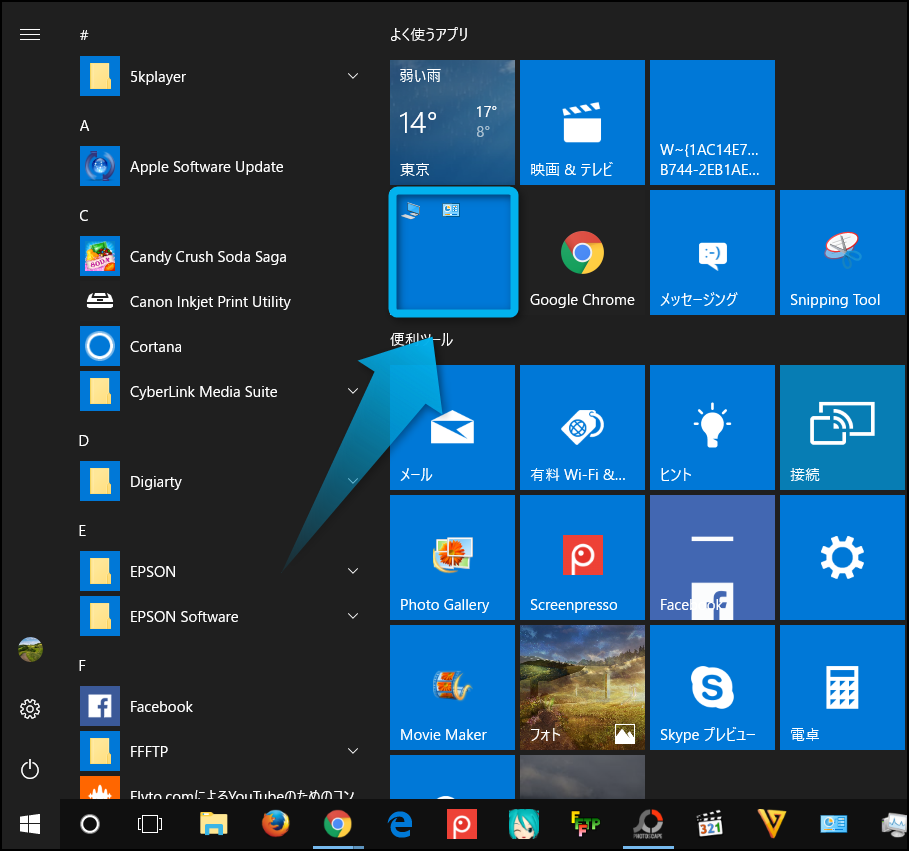Image resolution: width=909 pixels, height=851 pixels.
Task: Open the Skype プレビュー tile
Action: coord(712,687)
